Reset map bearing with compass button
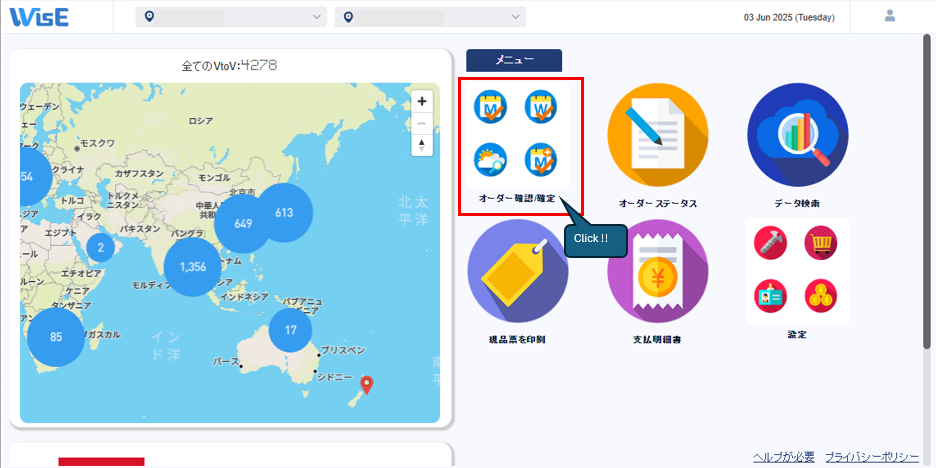The image size is (936, 468). pos(422,145)
